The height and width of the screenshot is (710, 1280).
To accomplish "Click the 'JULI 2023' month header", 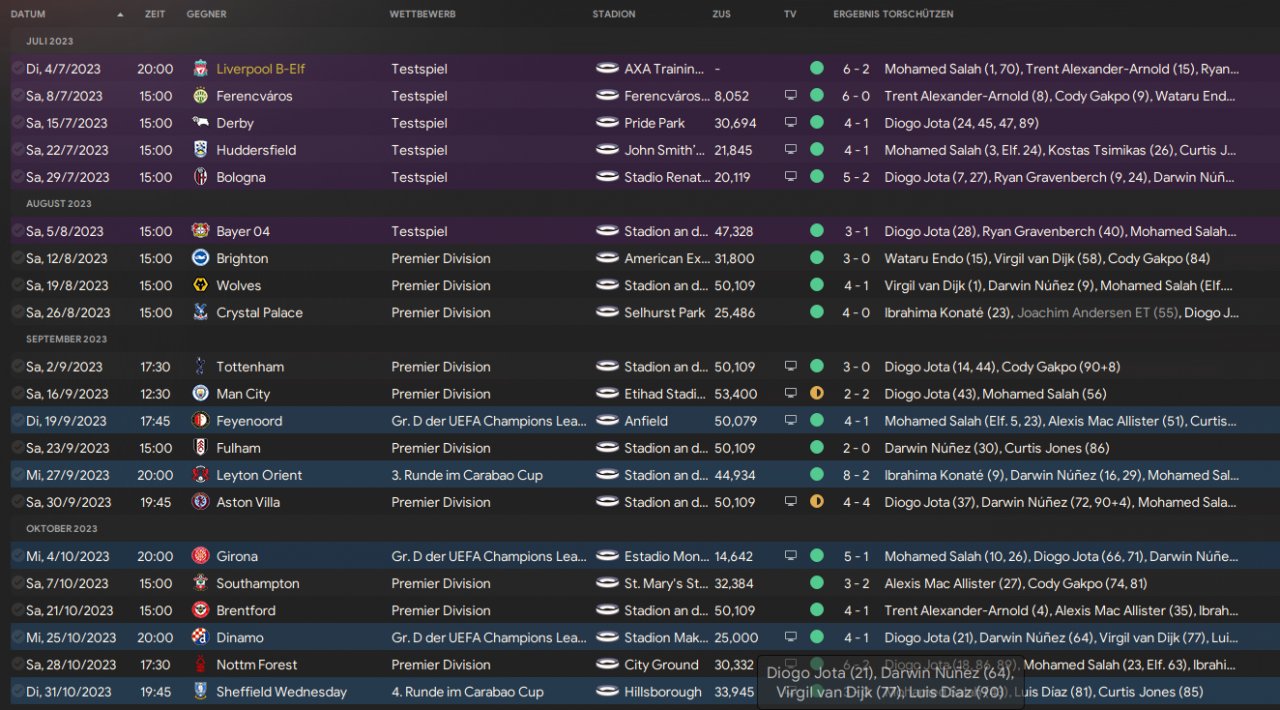I will 49,42.
